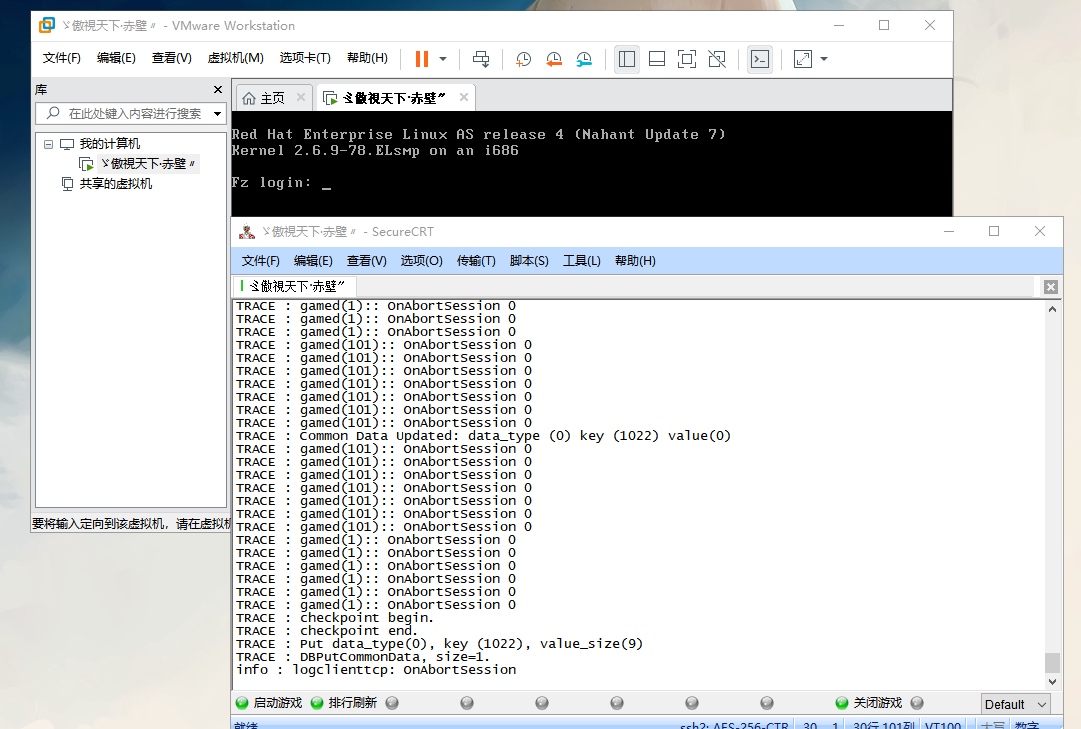Open VMware 文件(F) menu
1081x729 pixels.
61,58
